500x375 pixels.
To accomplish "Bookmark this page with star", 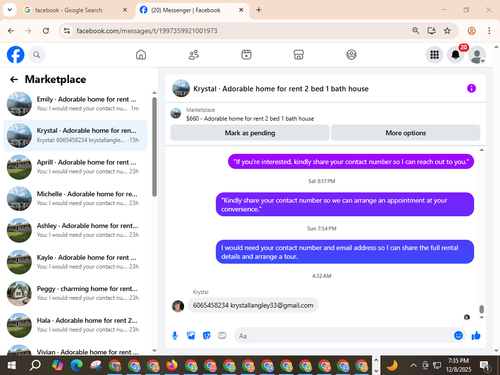I will 447,31.
